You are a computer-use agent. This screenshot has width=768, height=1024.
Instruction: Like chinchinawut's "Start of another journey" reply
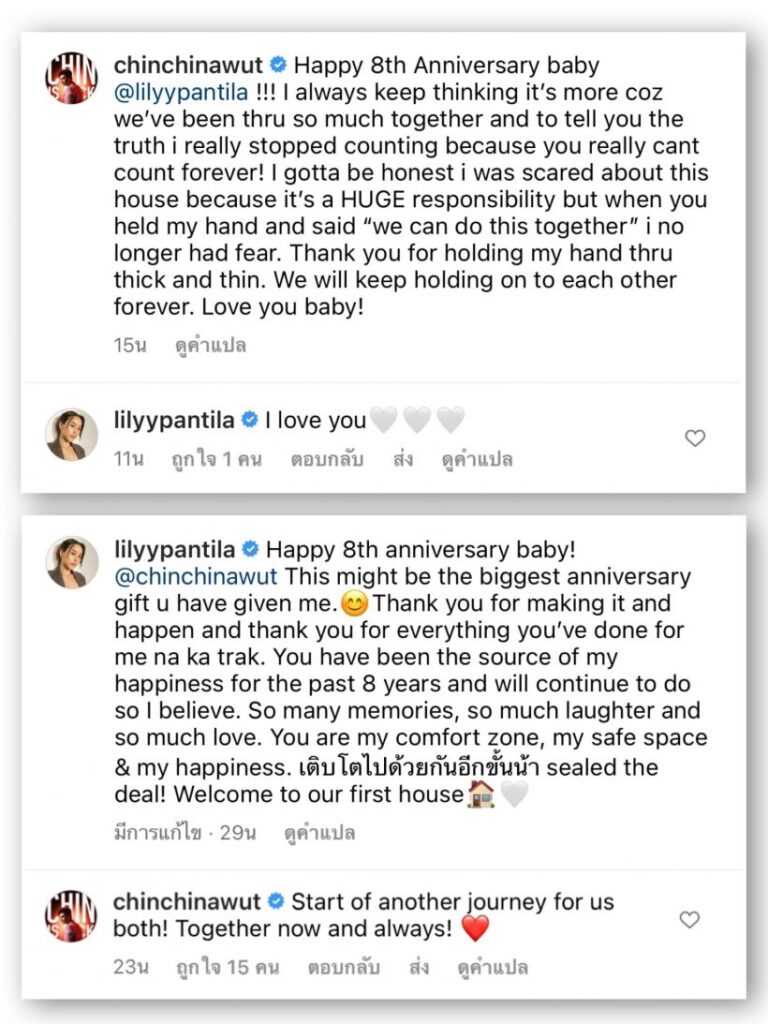[689, 920]
